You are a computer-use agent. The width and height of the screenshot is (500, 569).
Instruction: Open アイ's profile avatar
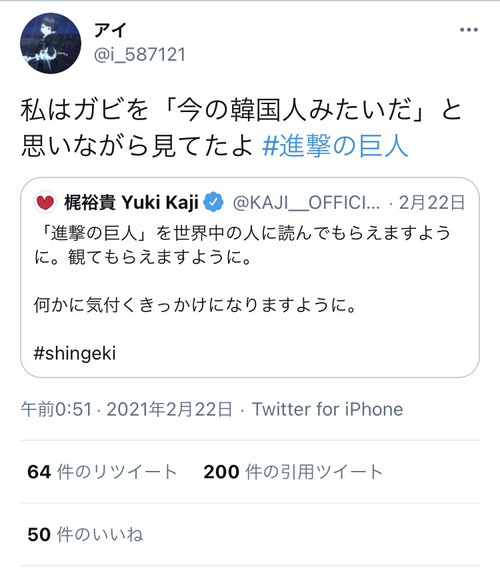(50, 43)
